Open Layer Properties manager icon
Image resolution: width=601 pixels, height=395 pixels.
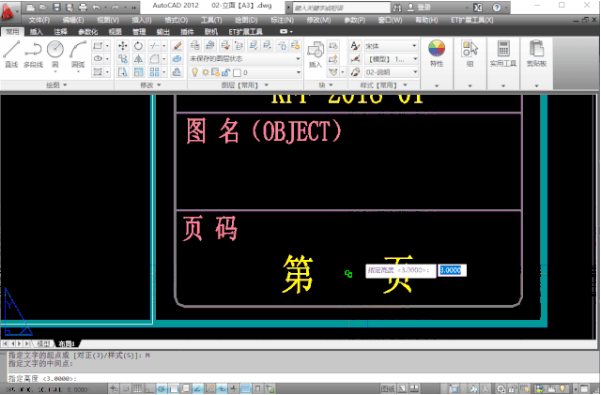195,46
